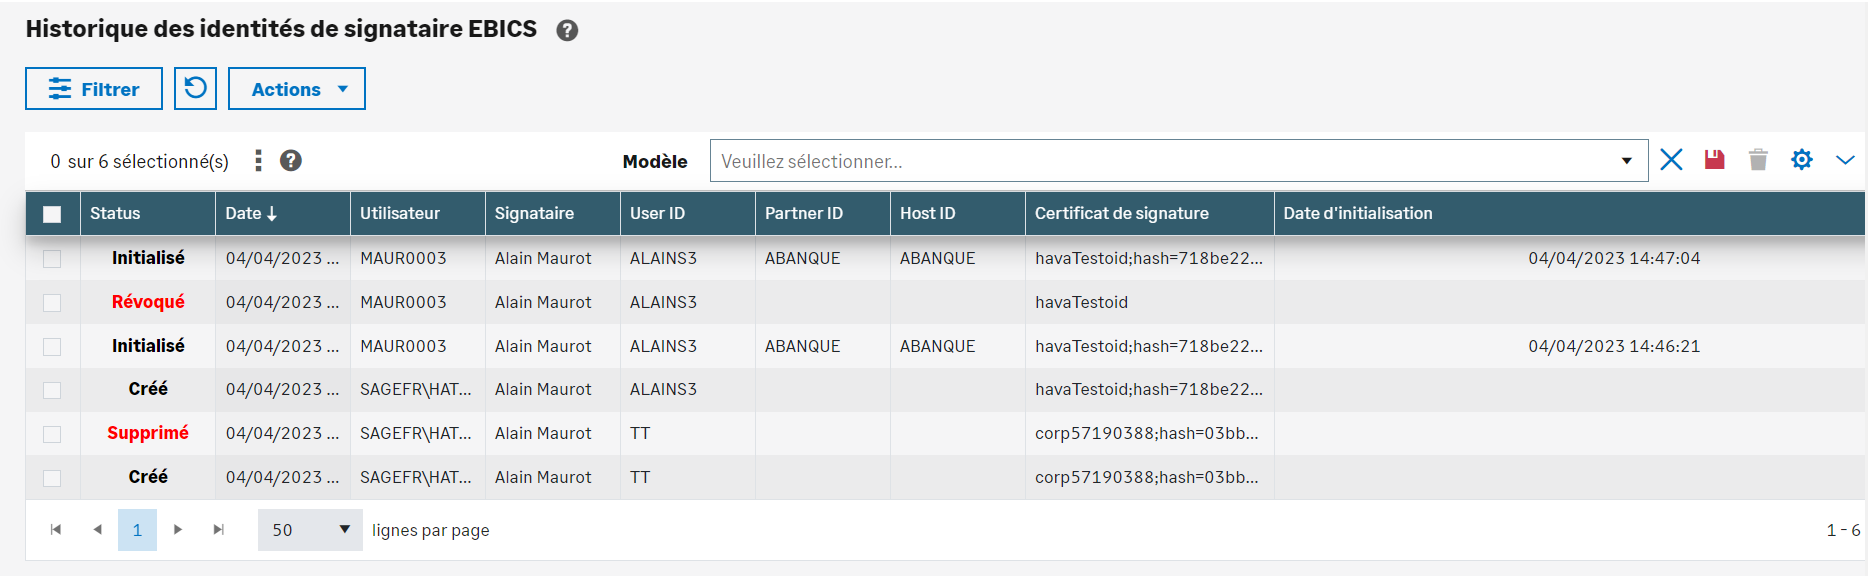This screenshot has width=1868, height=576.
Task: Open grid settings via the gear icon
Action: (1801, 160)
